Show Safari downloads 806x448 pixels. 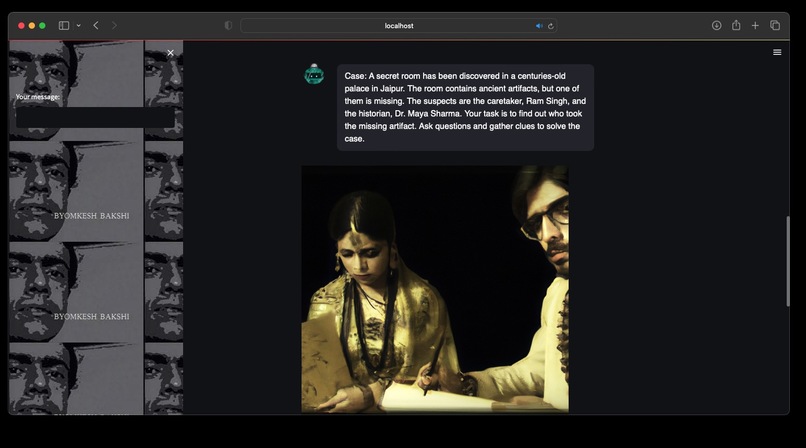(x=717, y=25)
